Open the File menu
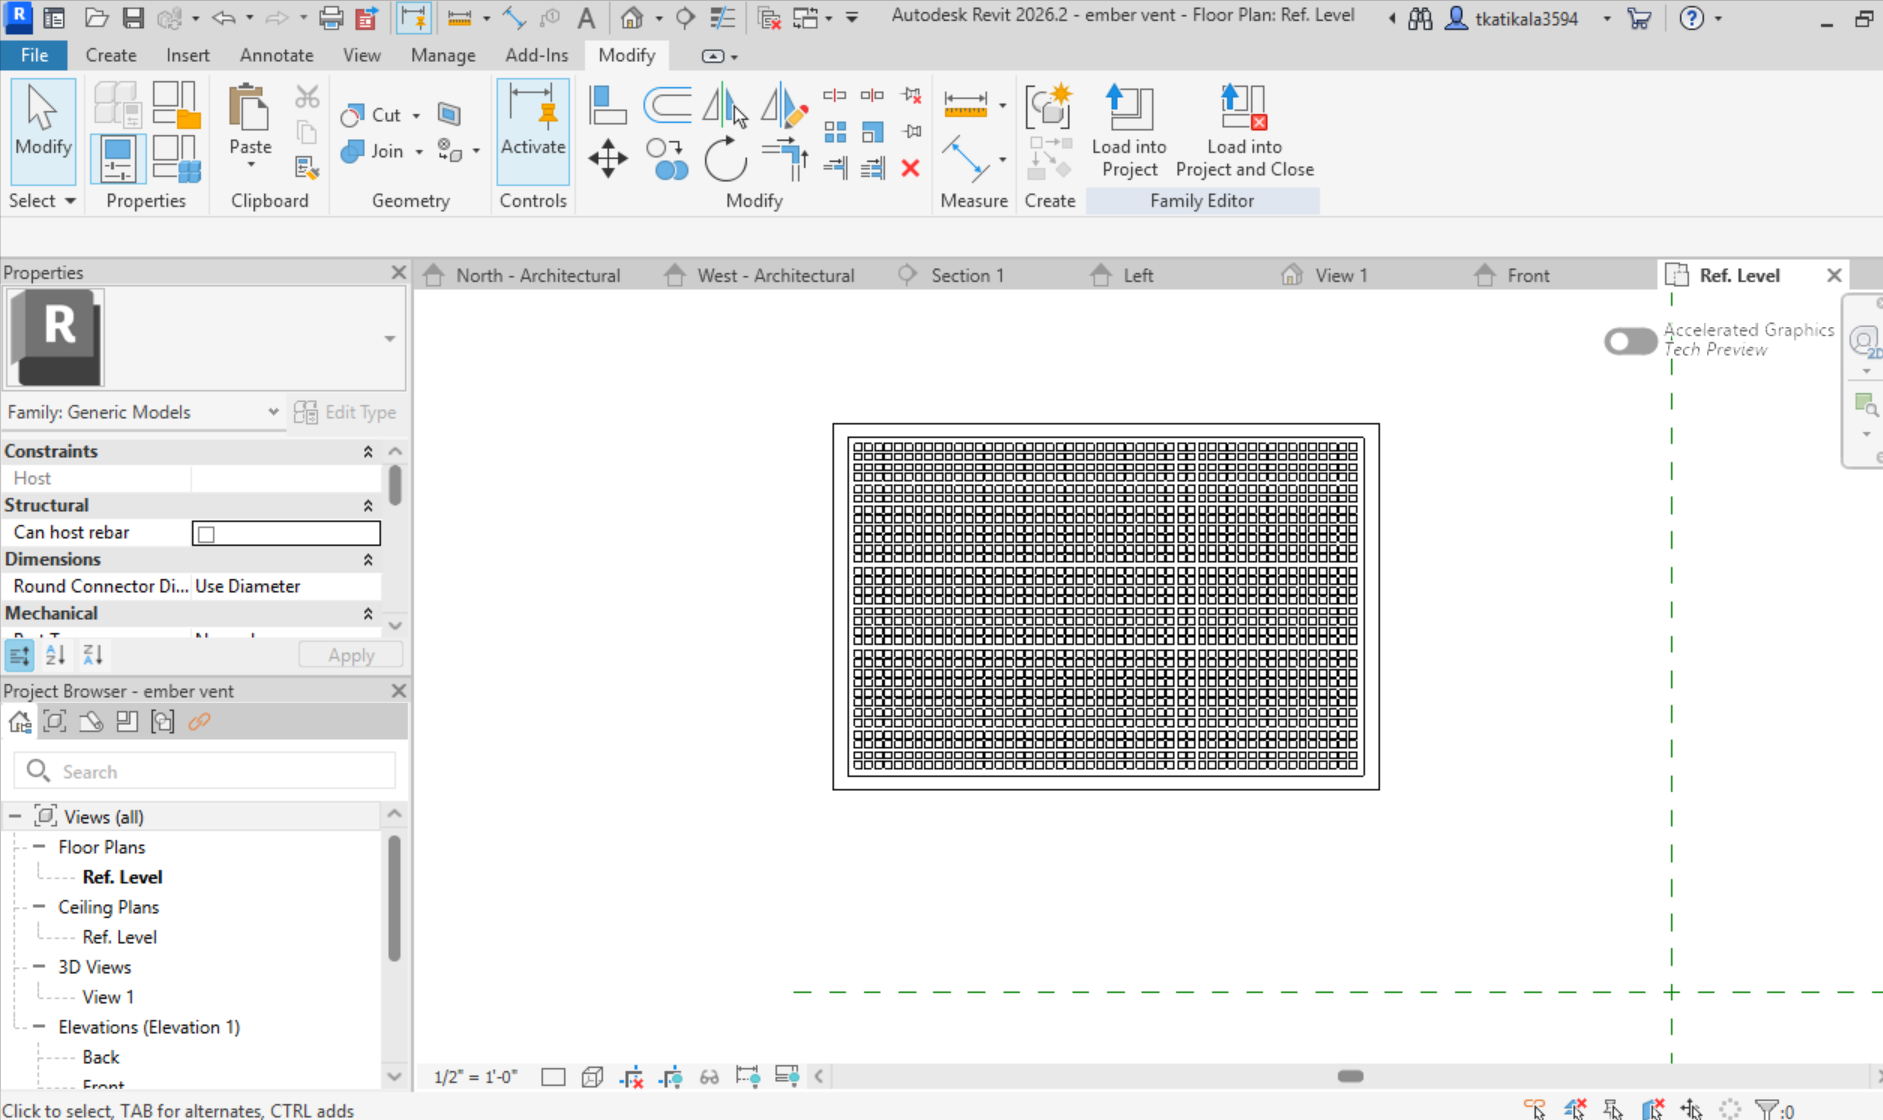The width and height of the screenshot is (1883, 1120). point(34,55)
